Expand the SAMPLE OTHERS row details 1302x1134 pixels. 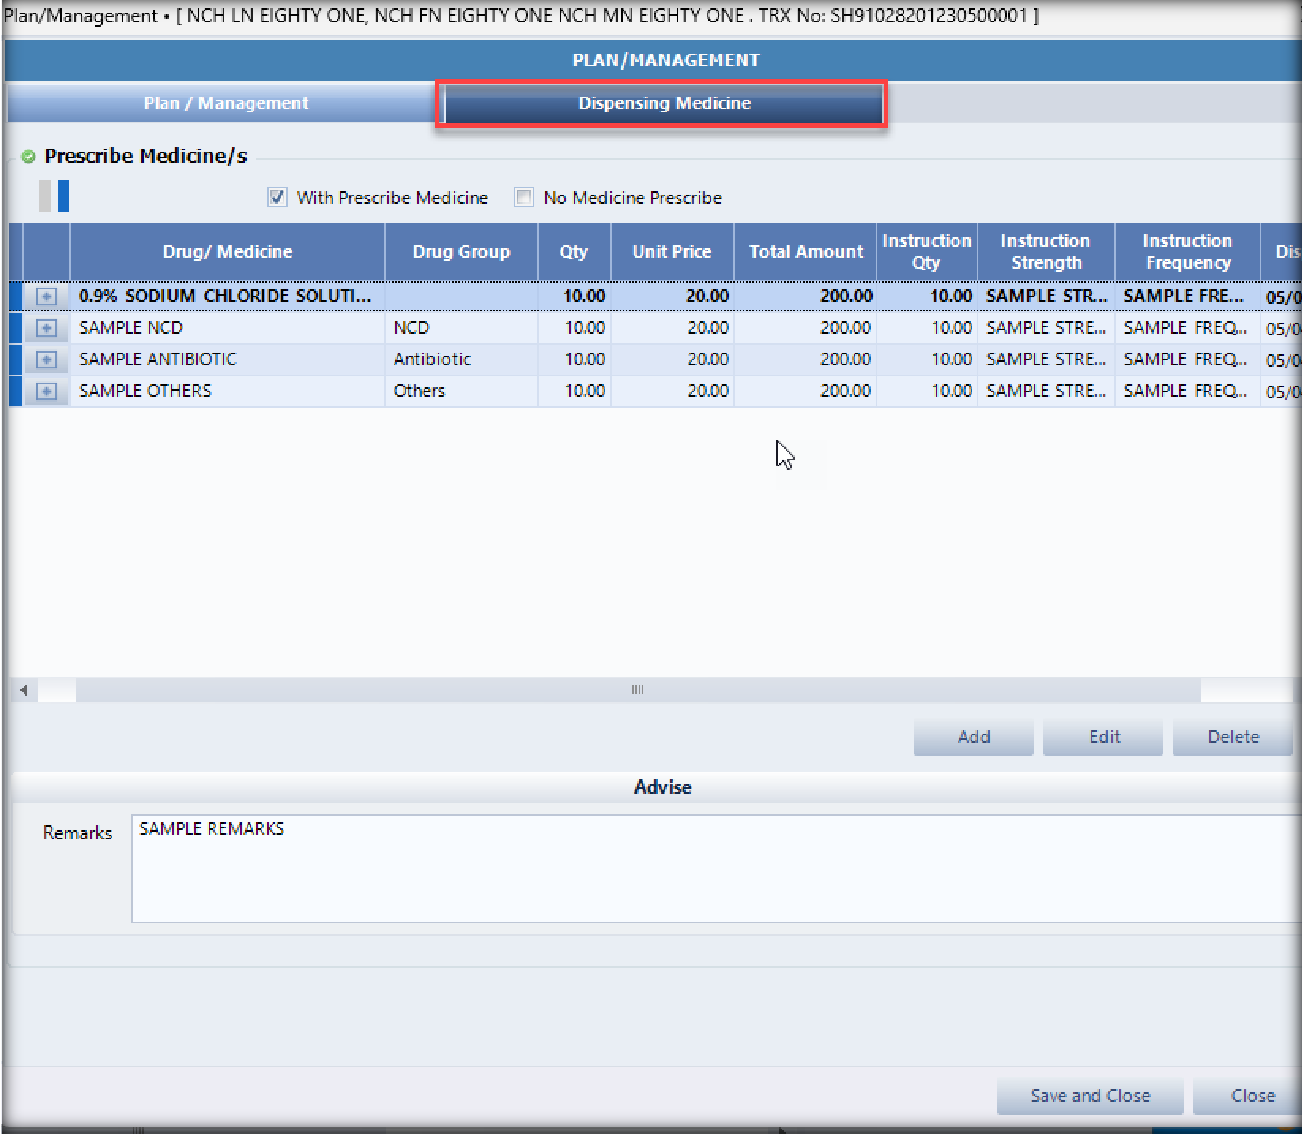click(46, 391)
